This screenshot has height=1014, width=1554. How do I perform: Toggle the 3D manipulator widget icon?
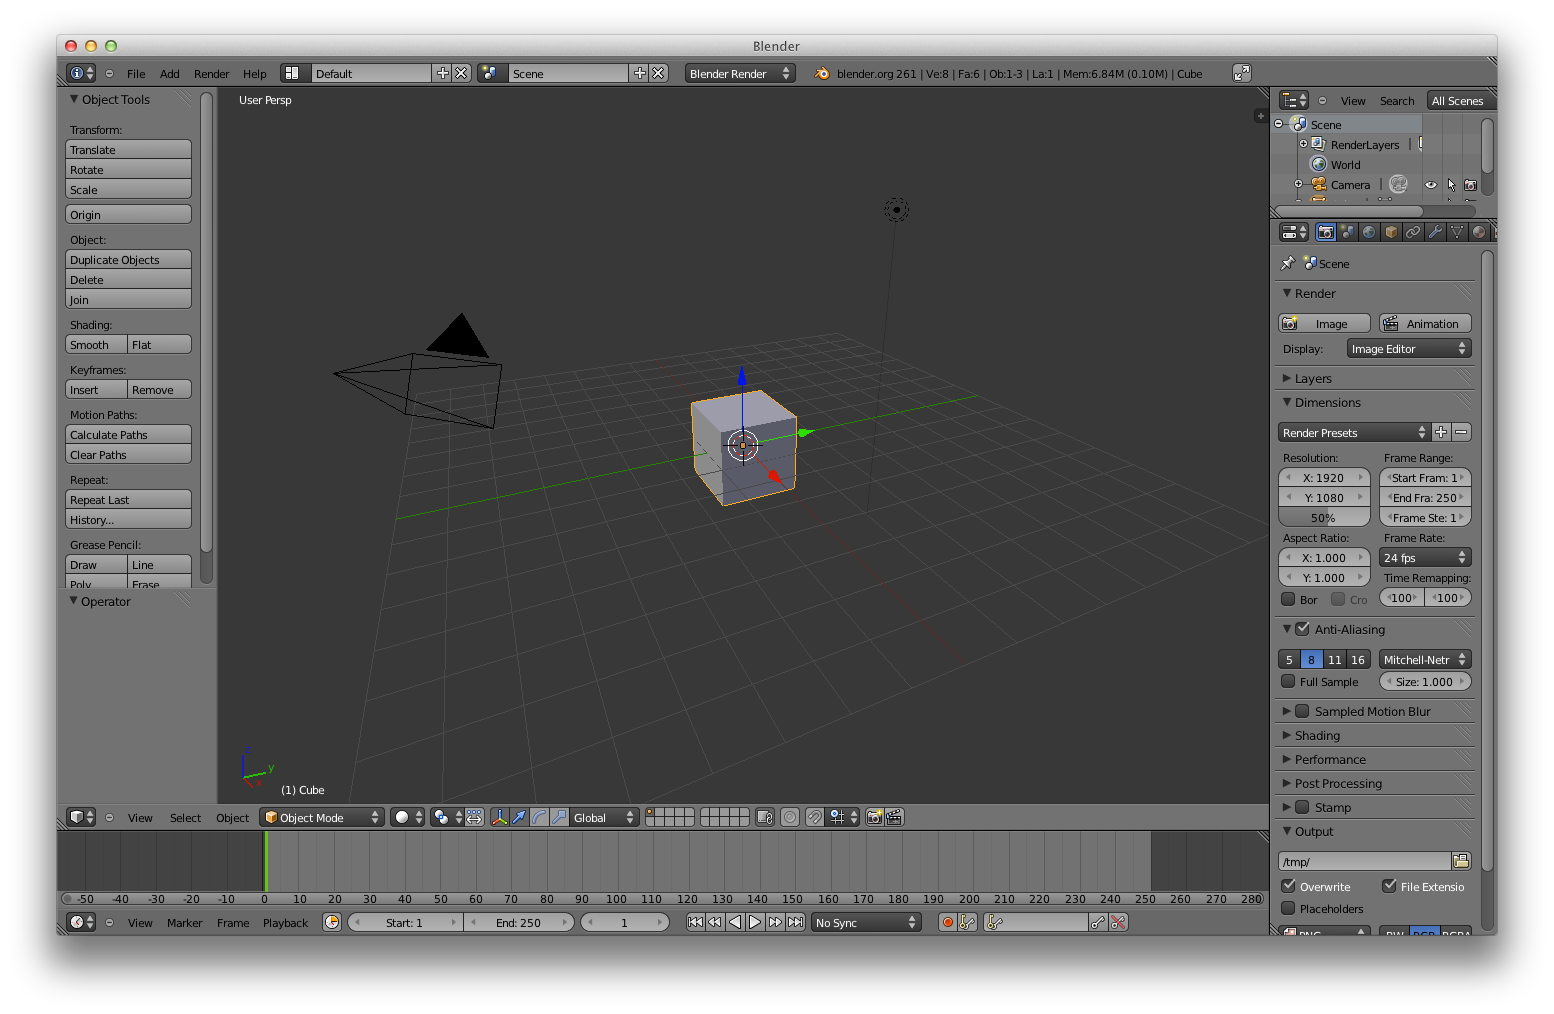[499, 817]
